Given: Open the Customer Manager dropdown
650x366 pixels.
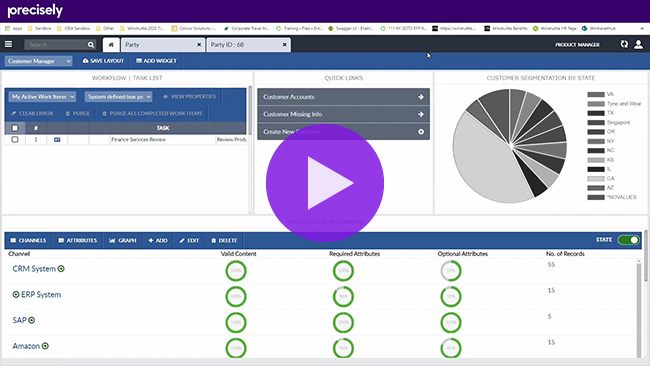Looking at the screenshot, I should (39, 61).
